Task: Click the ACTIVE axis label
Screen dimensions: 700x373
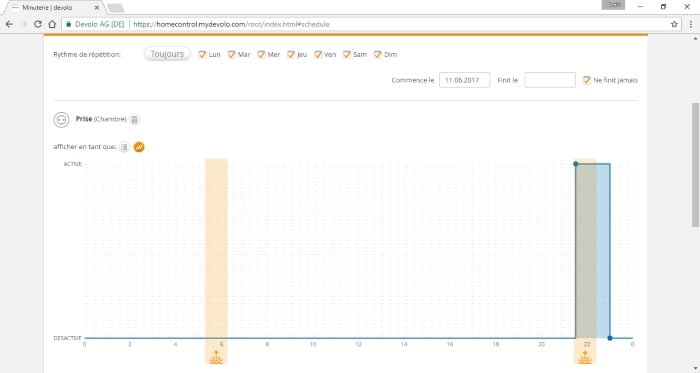Action: tap(73, 164)
